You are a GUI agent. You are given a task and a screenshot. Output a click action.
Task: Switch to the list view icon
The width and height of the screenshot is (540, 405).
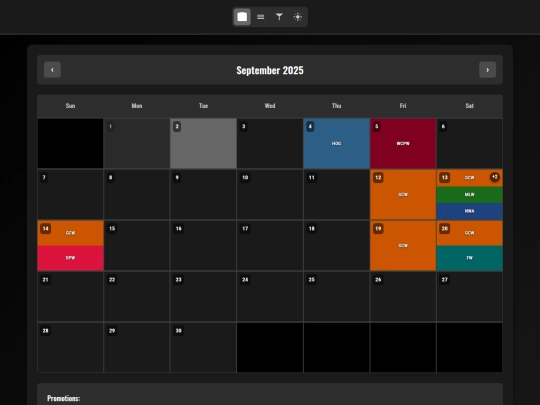[261, 17]
